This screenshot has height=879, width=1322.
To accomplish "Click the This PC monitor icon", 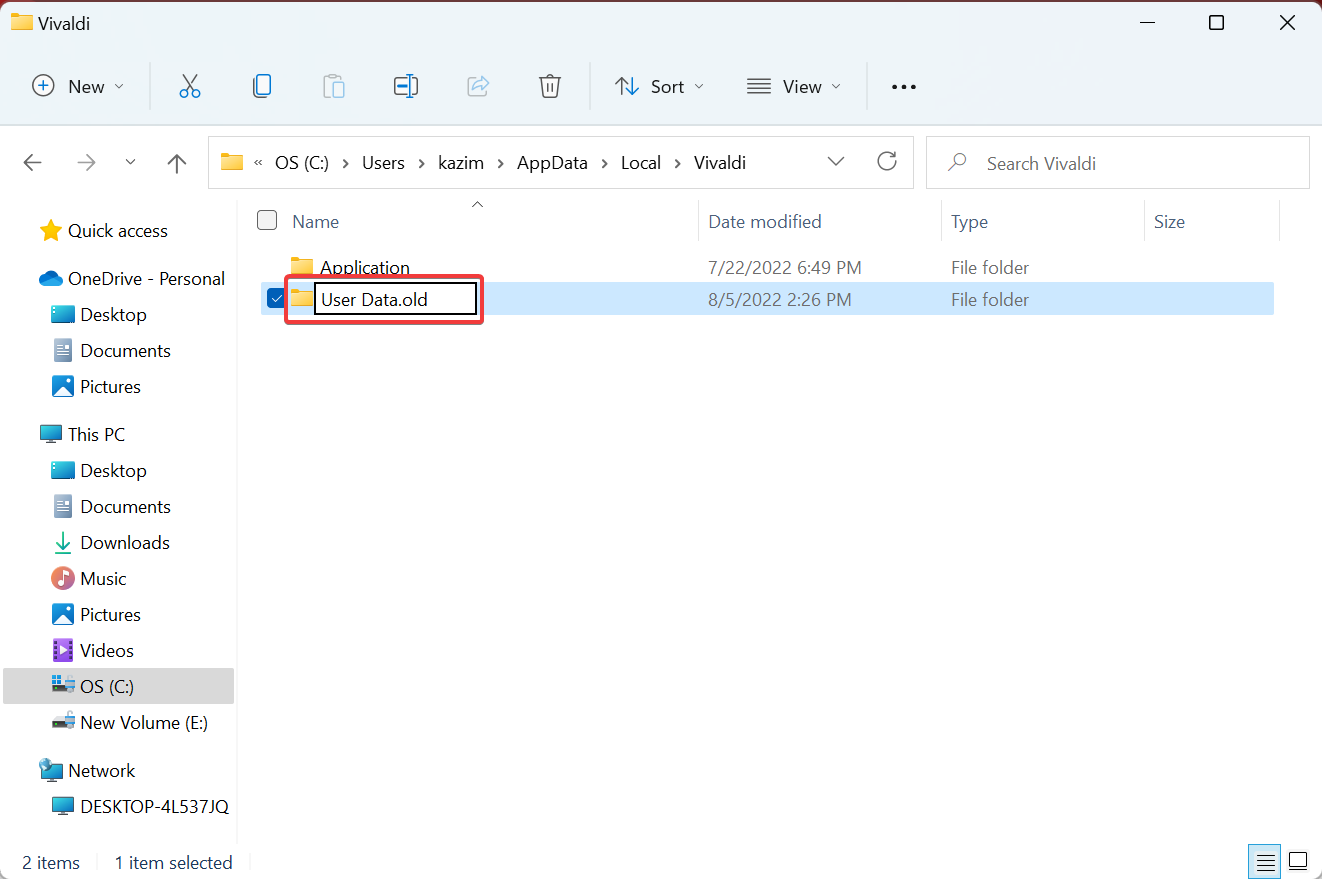I will [x=51, y=435].
